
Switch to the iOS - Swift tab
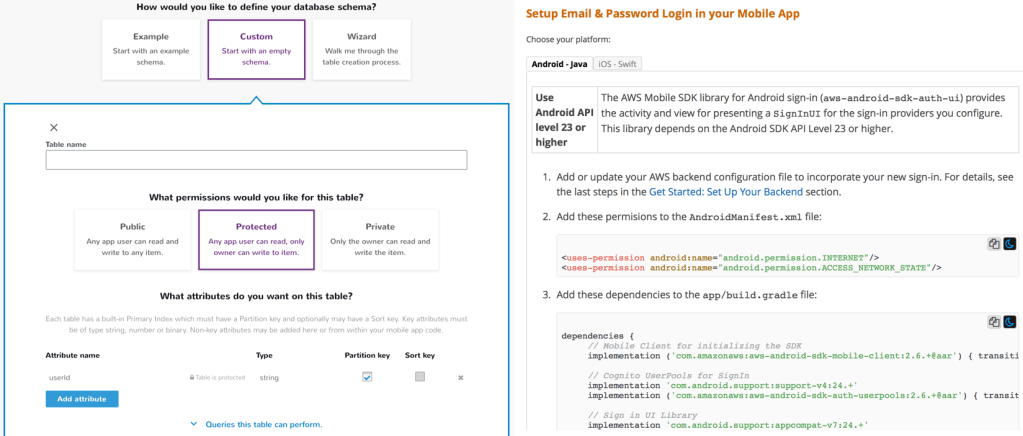618,64
